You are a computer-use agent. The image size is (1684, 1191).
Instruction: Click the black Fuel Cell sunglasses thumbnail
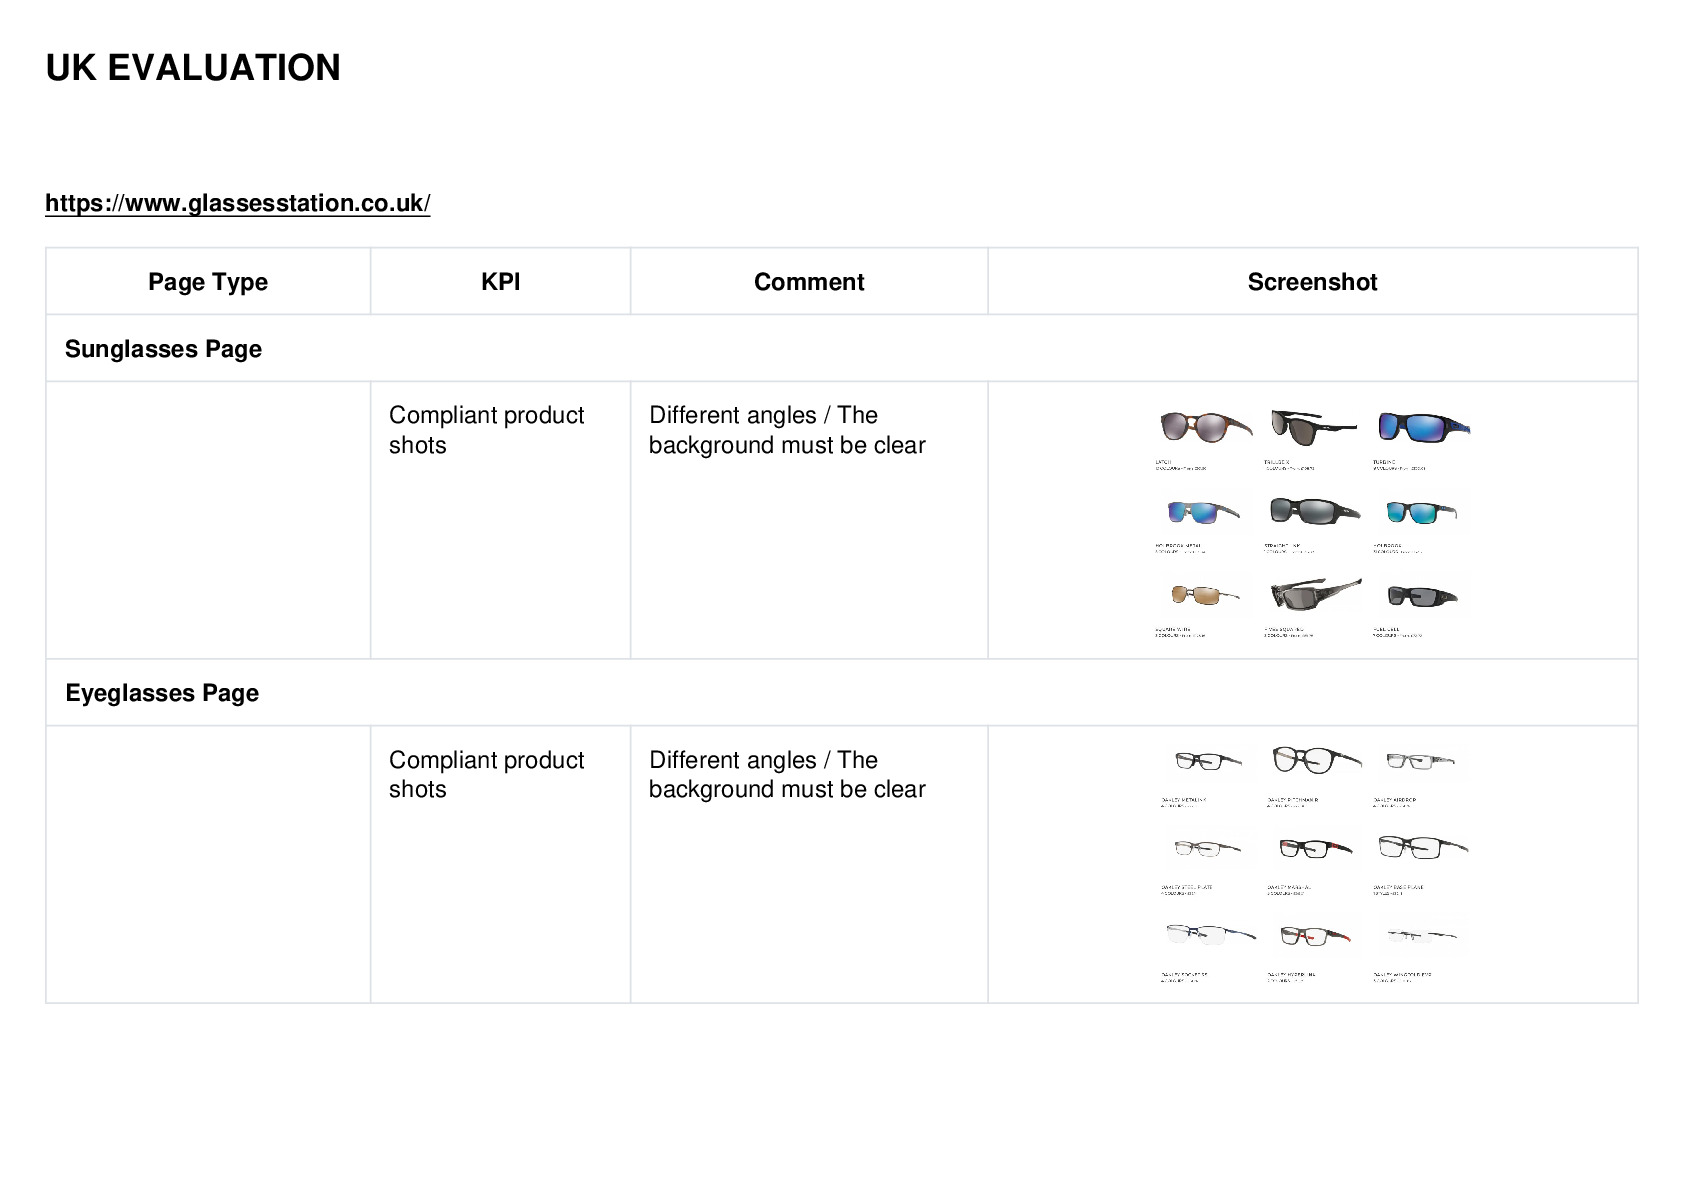coord(1422,597)
